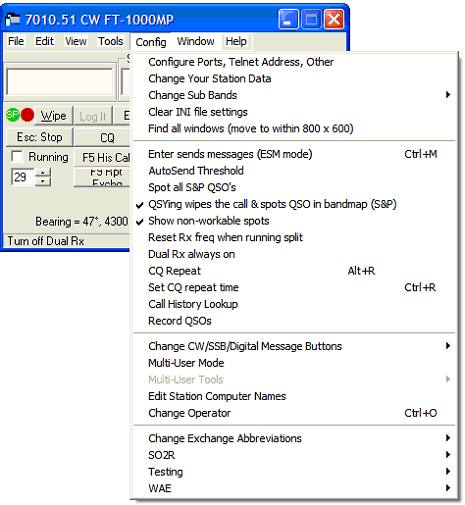Screen dimensions: 465x505
Task: Expand the Testing submenu
Action: pyautogui.click(x=294, y=471)
